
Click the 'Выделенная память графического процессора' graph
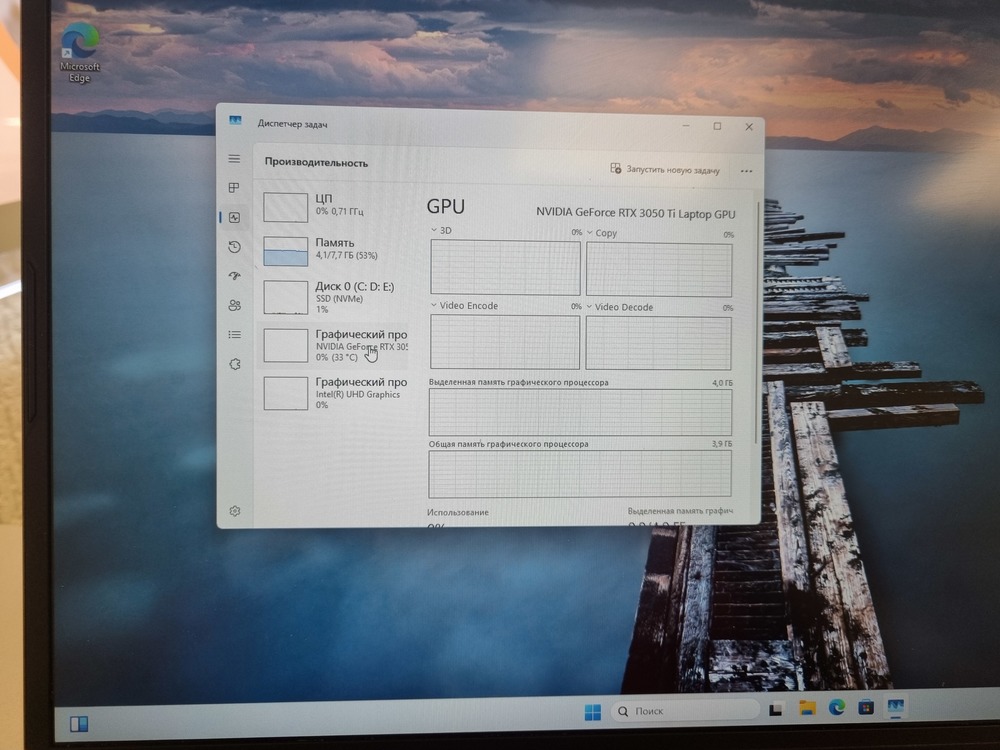pos(580,412)
